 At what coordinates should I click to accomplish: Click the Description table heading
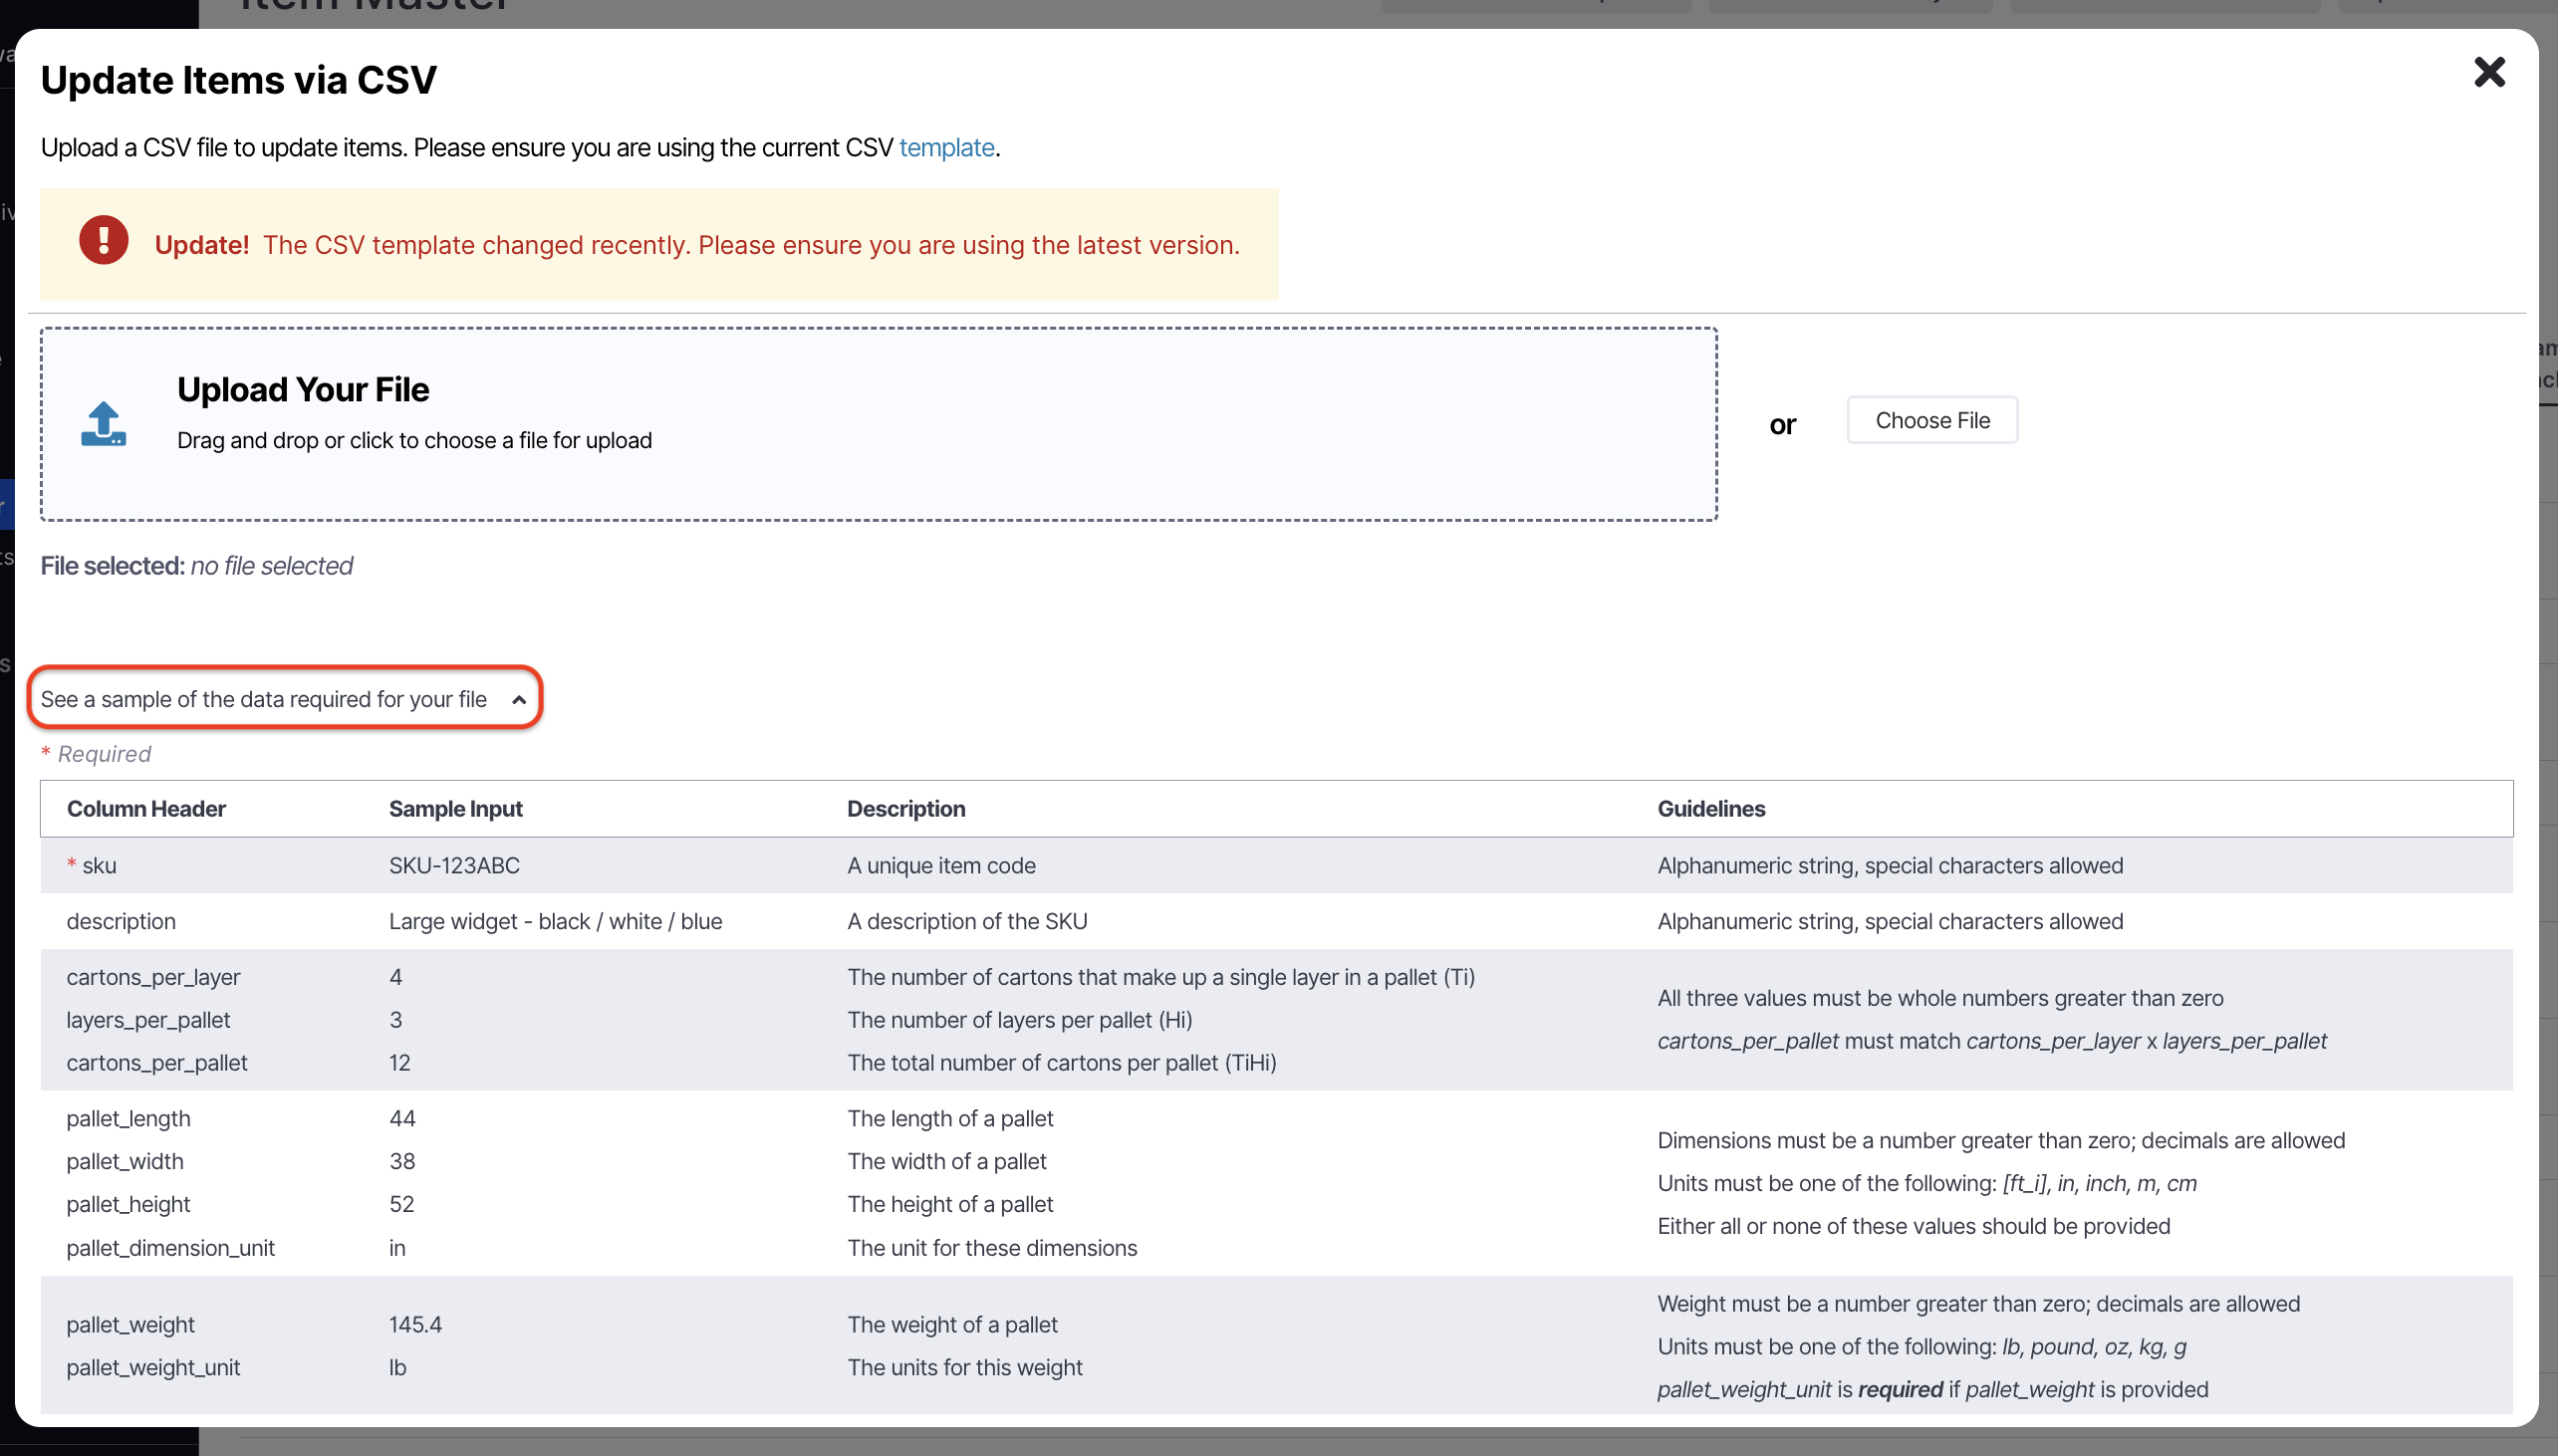906,809
